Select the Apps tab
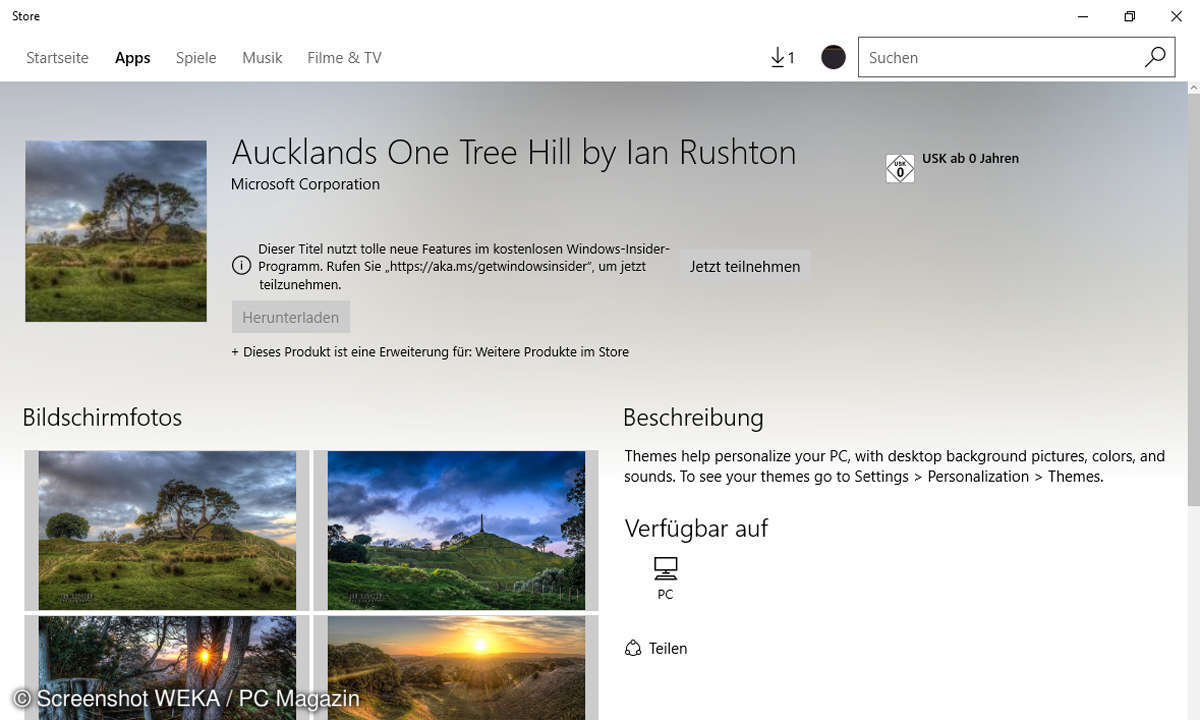This screenshot has width=1200, height=720. (x=132, y=58)
